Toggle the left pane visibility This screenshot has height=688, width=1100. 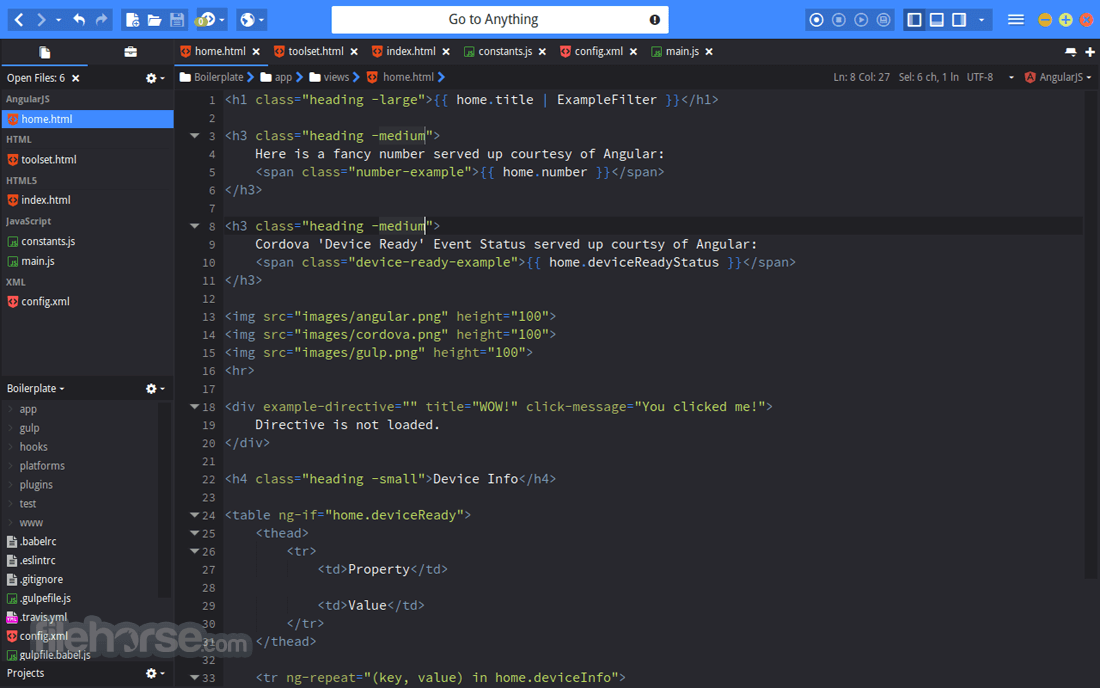point(913,19)
